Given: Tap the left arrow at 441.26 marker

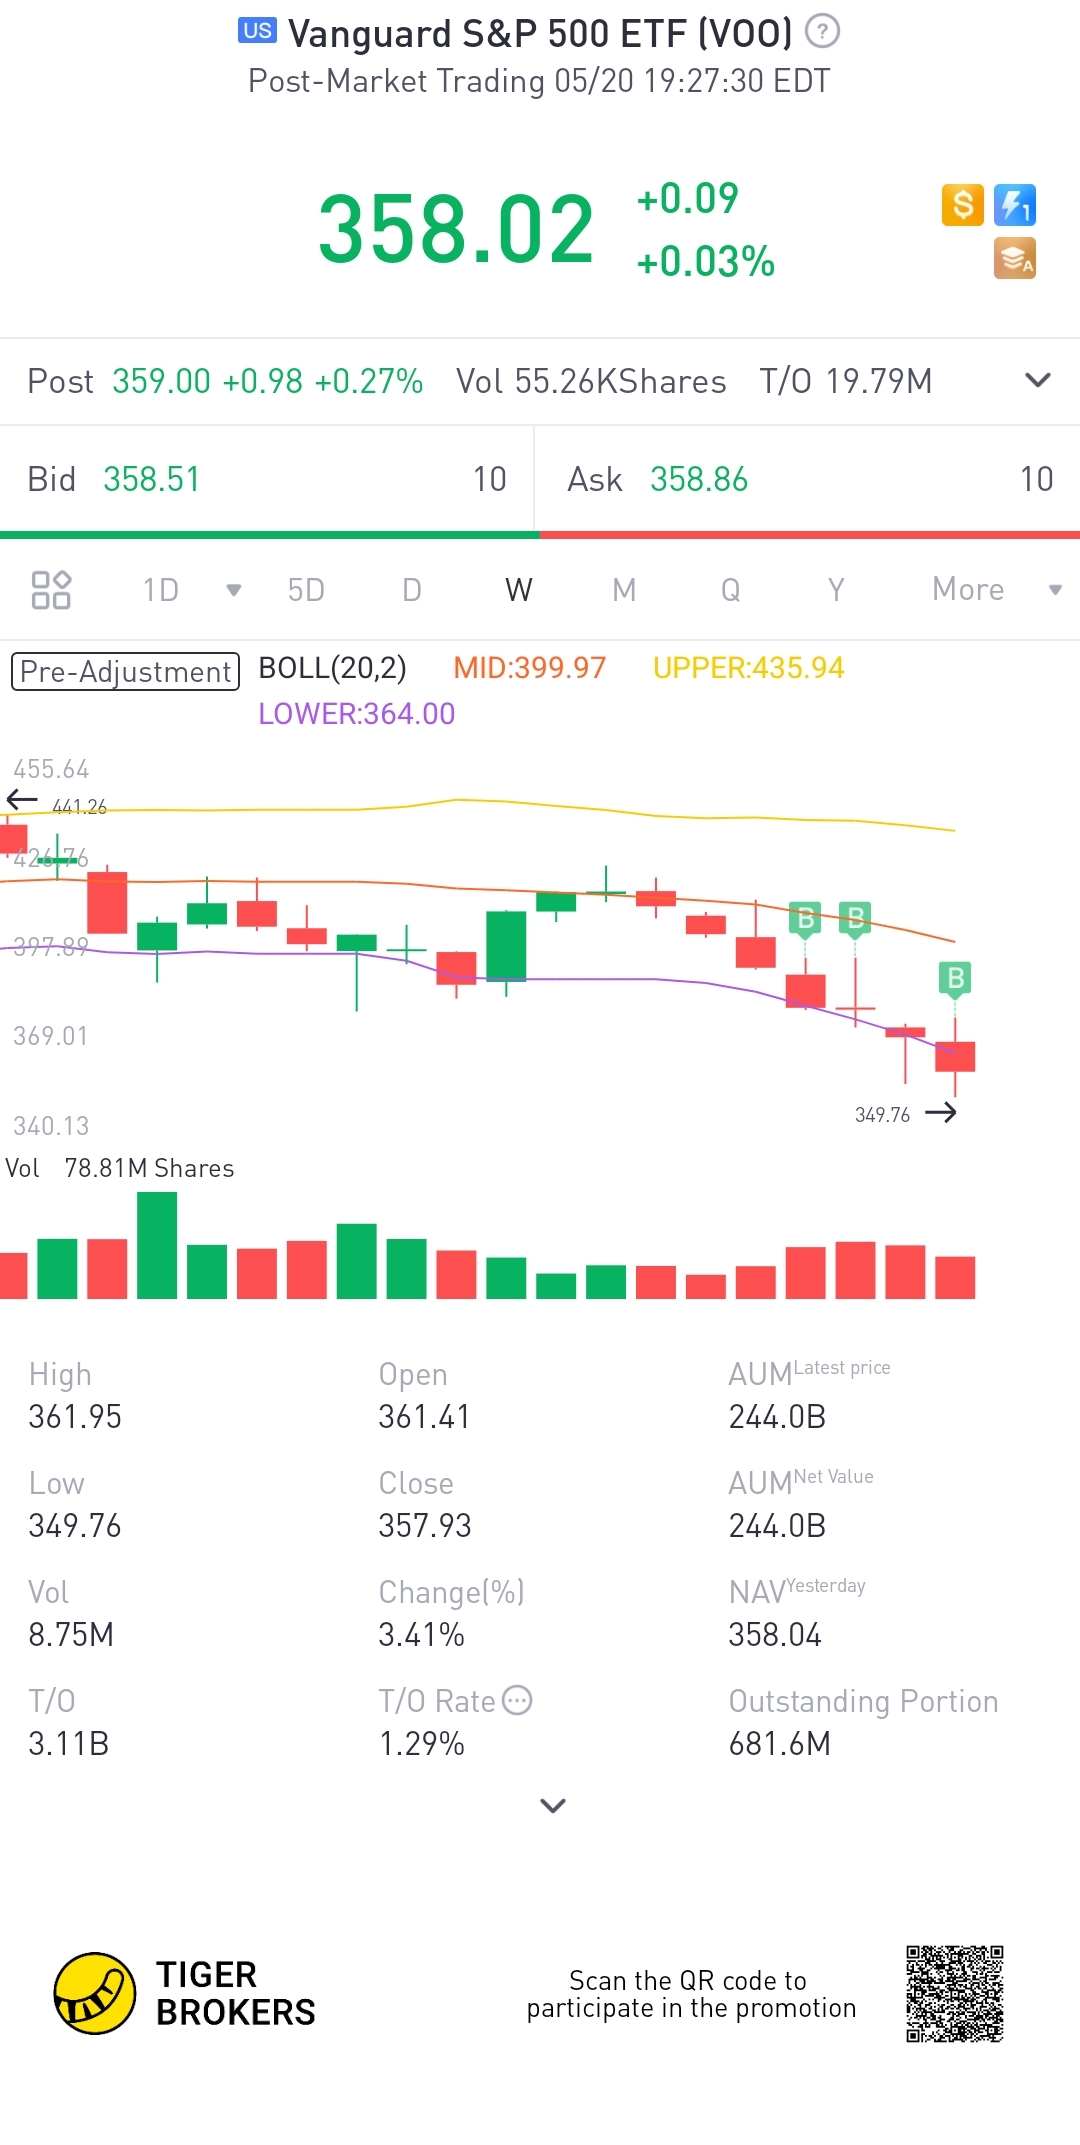Looking at the screenshot, I should pos(22,800).
